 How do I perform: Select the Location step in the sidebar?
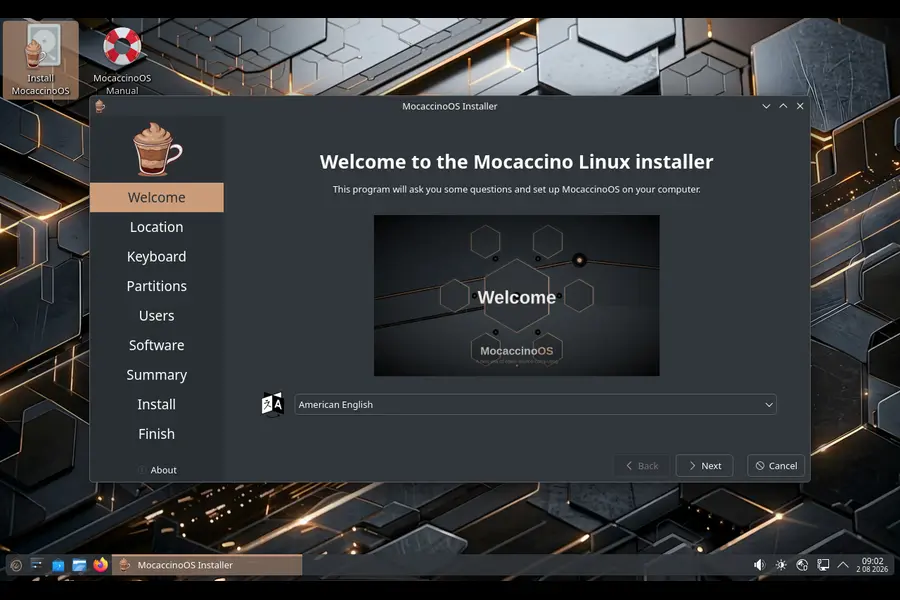click(157, 227)
